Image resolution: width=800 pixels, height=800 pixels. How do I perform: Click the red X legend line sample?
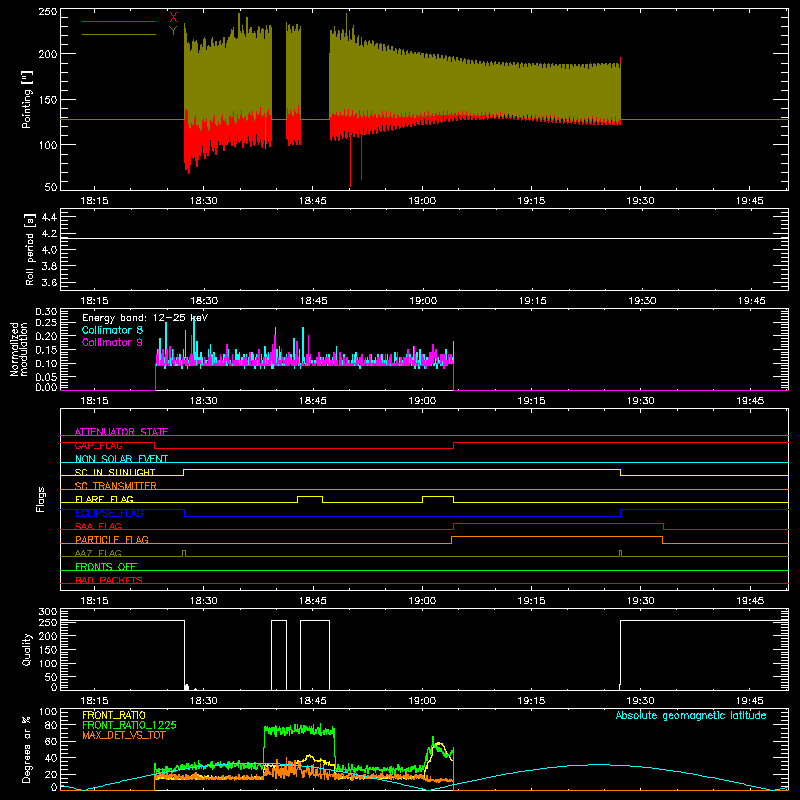119,21
